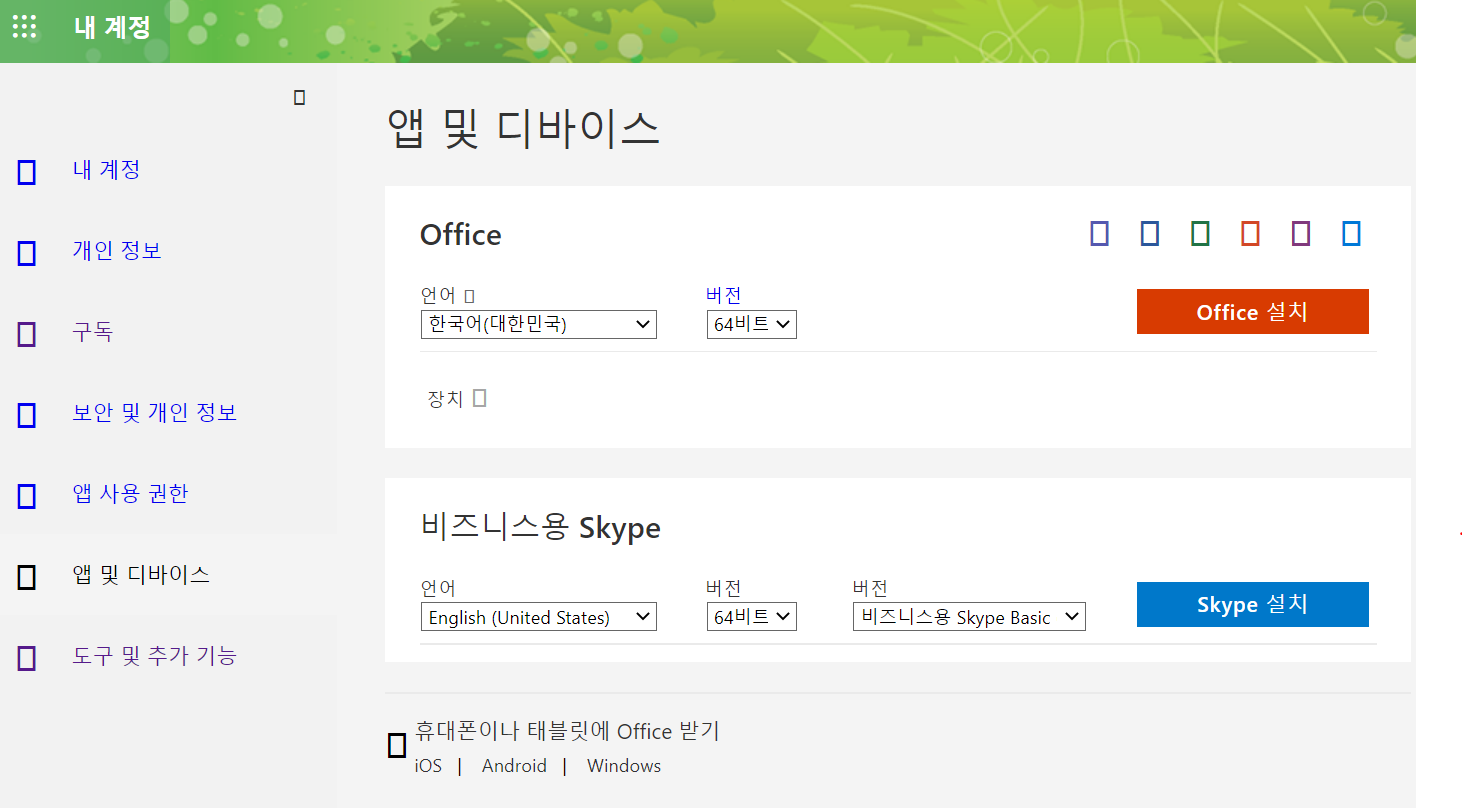Click the Skype 설치 button
1462x808 pixels.
click(x=1253, y=605)
